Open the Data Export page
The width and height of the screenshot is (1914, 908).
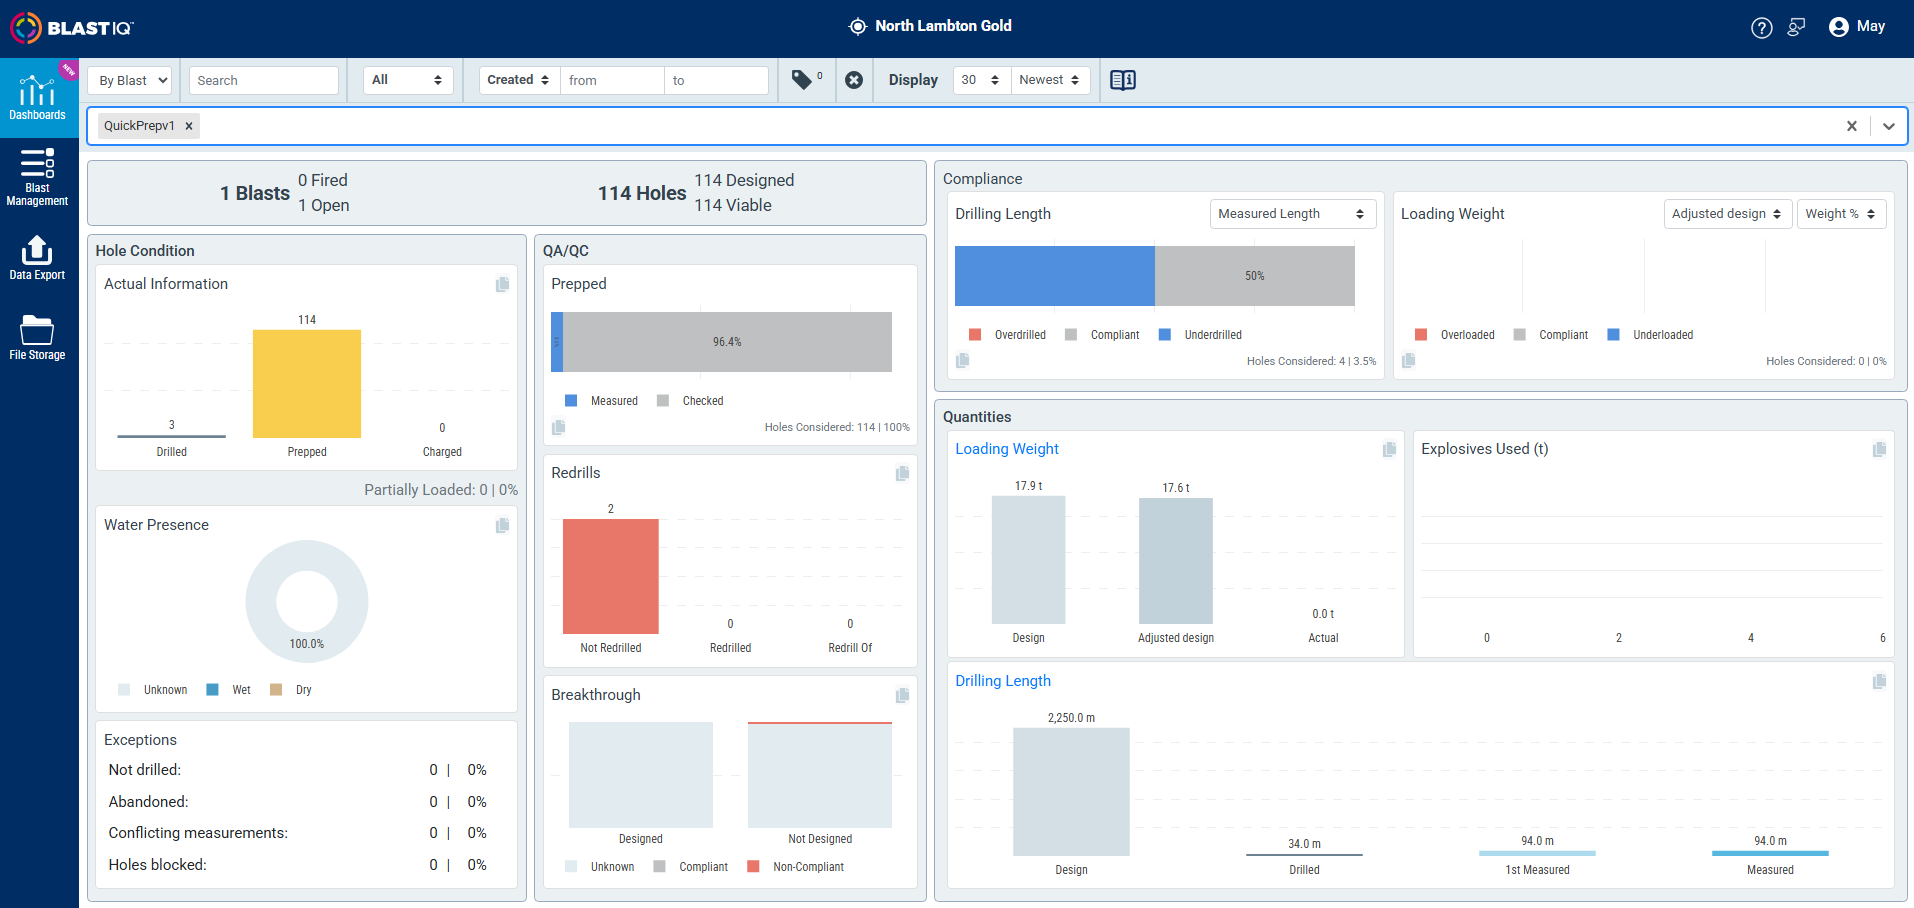pos(38,257)
